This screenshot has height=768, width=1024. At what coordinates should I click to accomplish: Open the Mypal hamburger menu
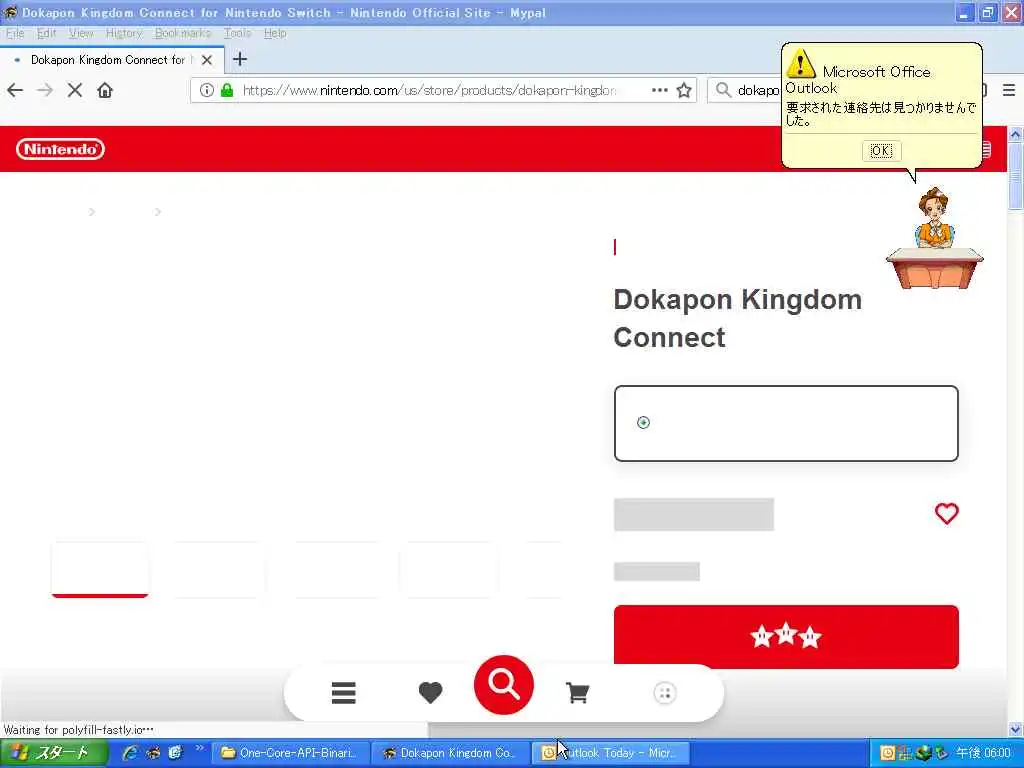[x=1009, y=90]
